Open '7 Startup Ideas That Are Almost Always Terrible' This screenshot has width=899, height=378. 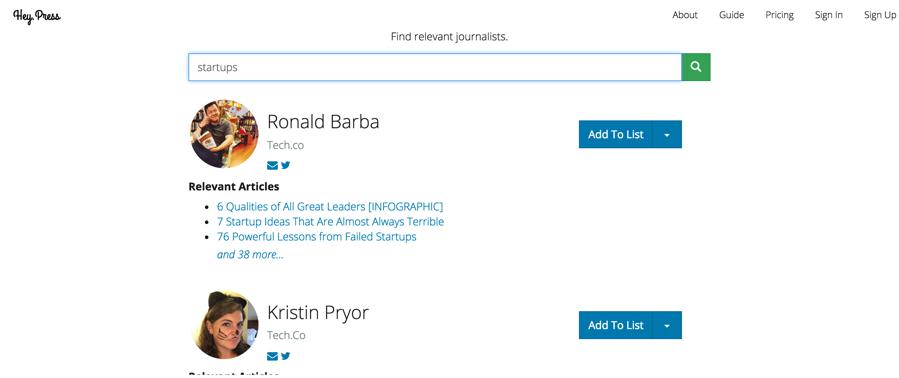click(330, 221)
